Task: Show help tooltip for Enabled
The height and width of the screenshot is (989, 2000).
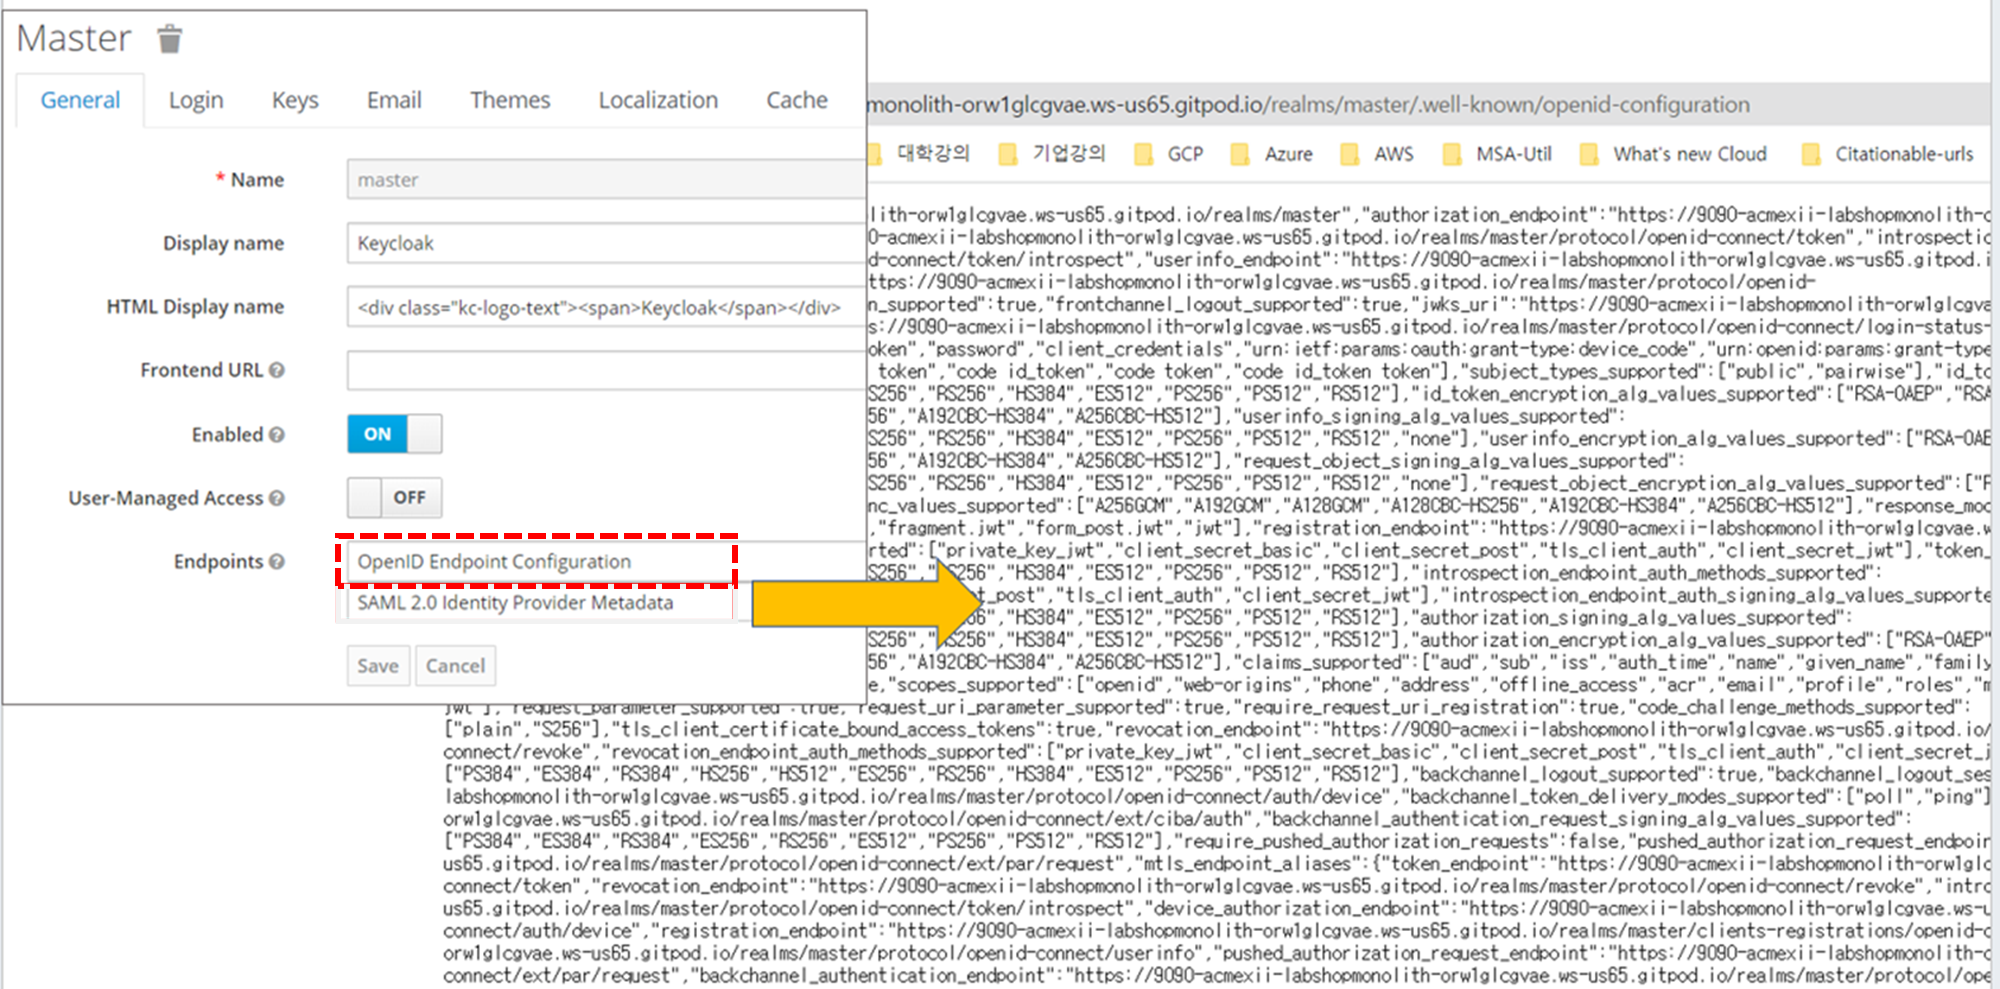Action: coord(277,435)
